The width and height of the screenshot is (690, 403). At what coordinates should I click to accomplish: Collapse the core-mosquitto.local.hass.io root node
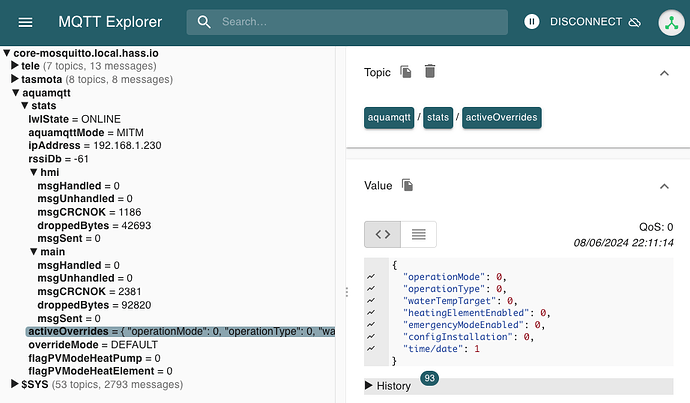tap(7, 53)
